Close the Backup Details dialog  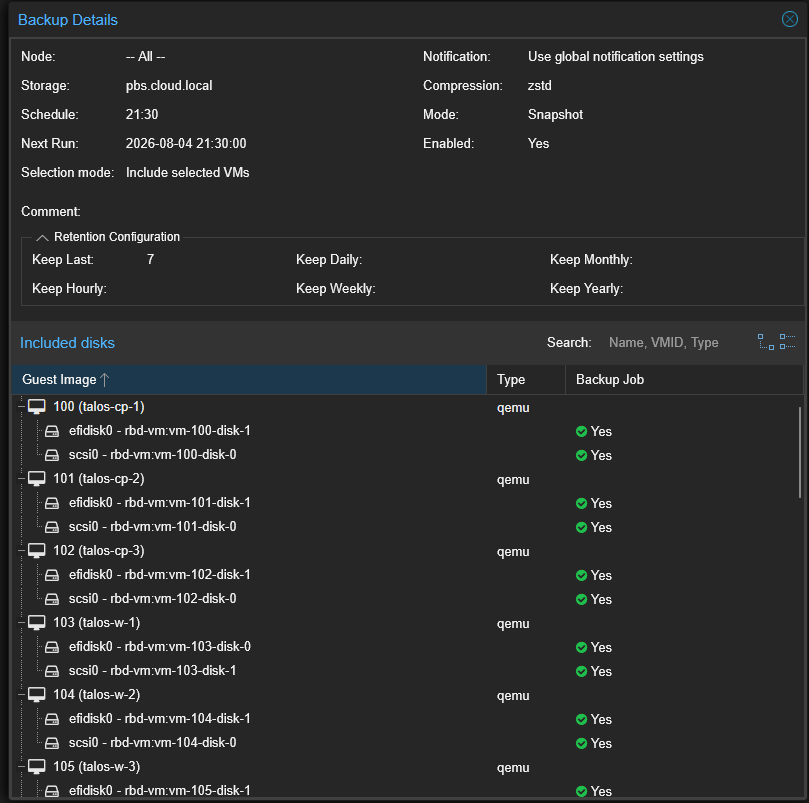pos(789,19)
